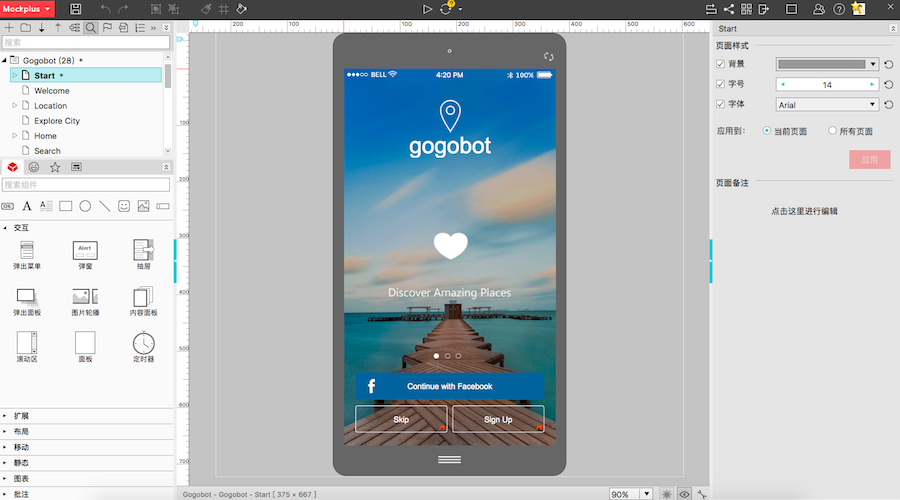Toggle the 字体 font checkbox
The image size is (900, 500).
[x=720, y=104]
